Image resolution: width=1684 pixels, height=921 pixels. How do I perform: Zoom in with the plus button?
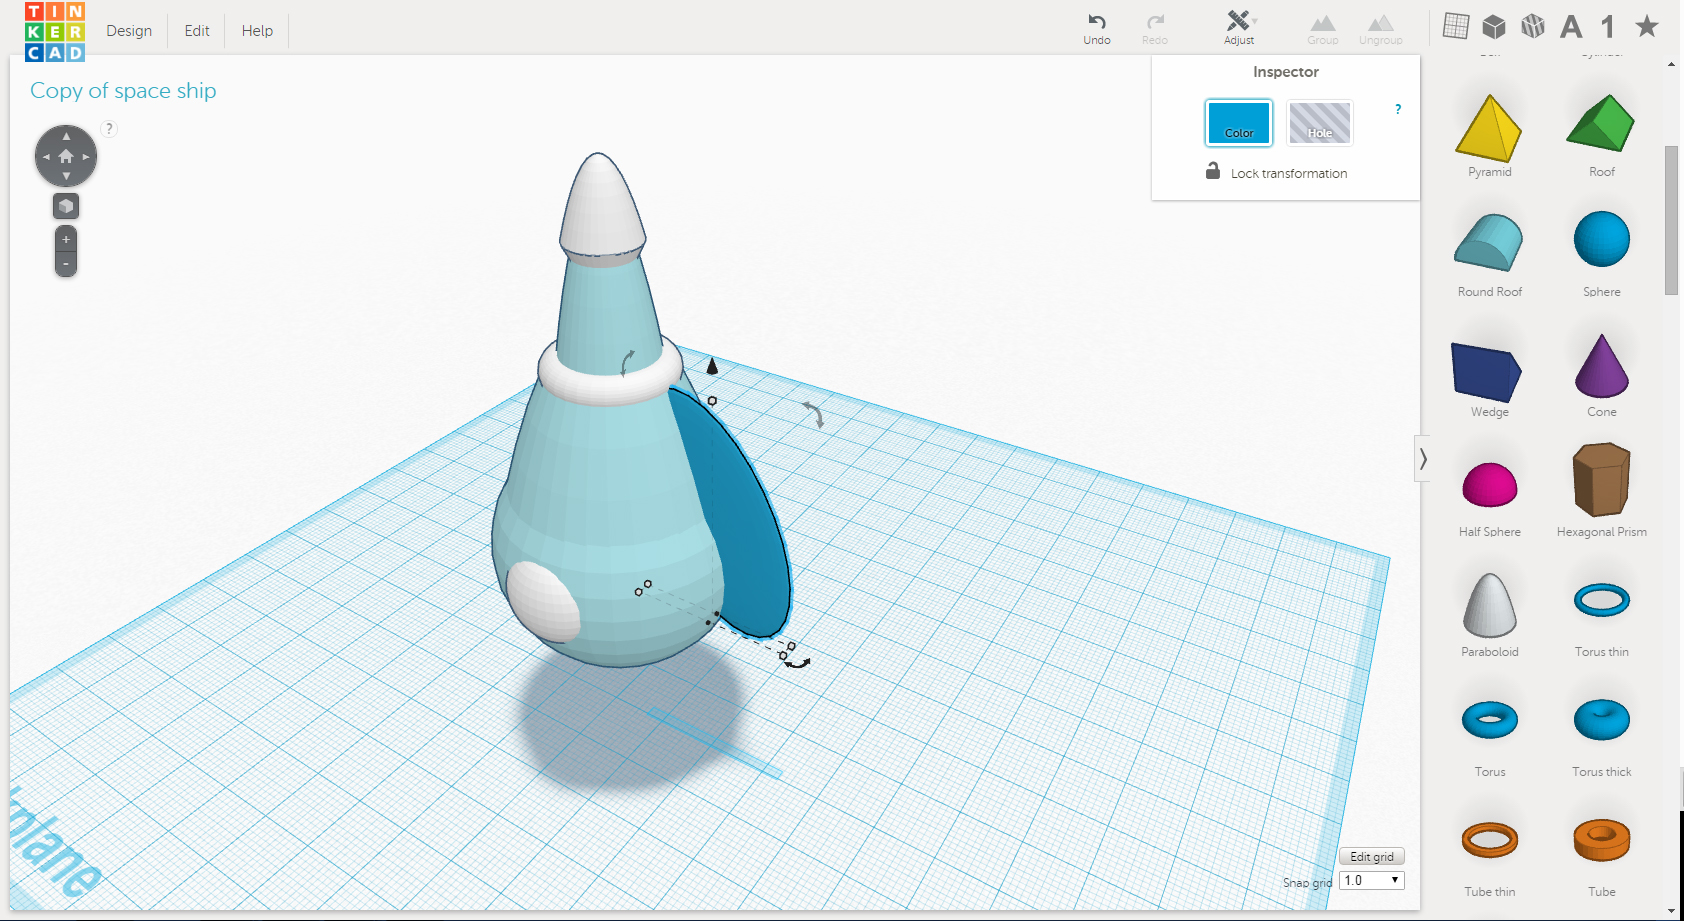click(x=66, y=240)
